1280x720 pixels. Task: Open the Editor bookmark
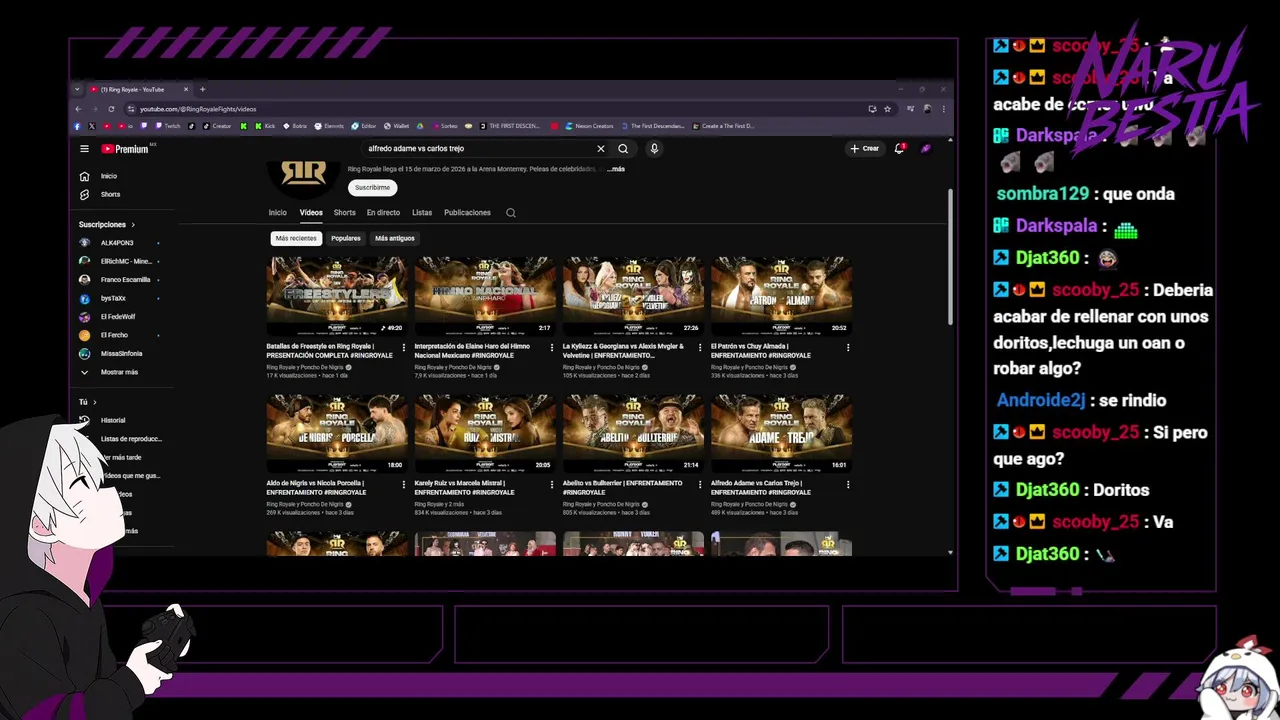click(364, 126)
